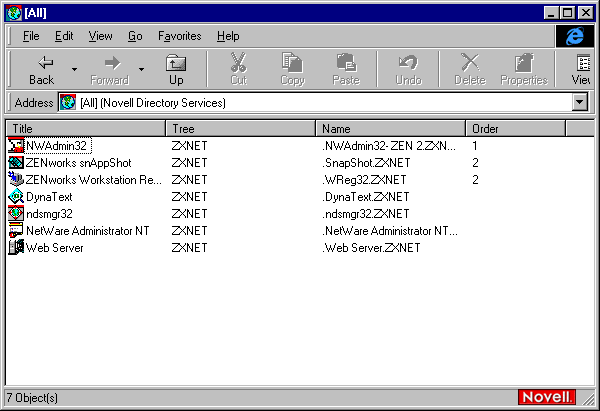Expand the Address bar dropdown arrow
600x411 pixels.
point(580,103)
